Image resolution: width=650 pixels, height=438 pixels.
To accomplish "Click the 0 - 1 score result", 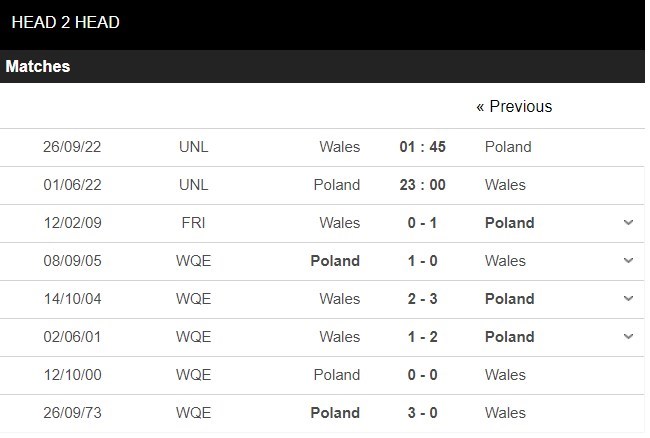I will 422,223.
